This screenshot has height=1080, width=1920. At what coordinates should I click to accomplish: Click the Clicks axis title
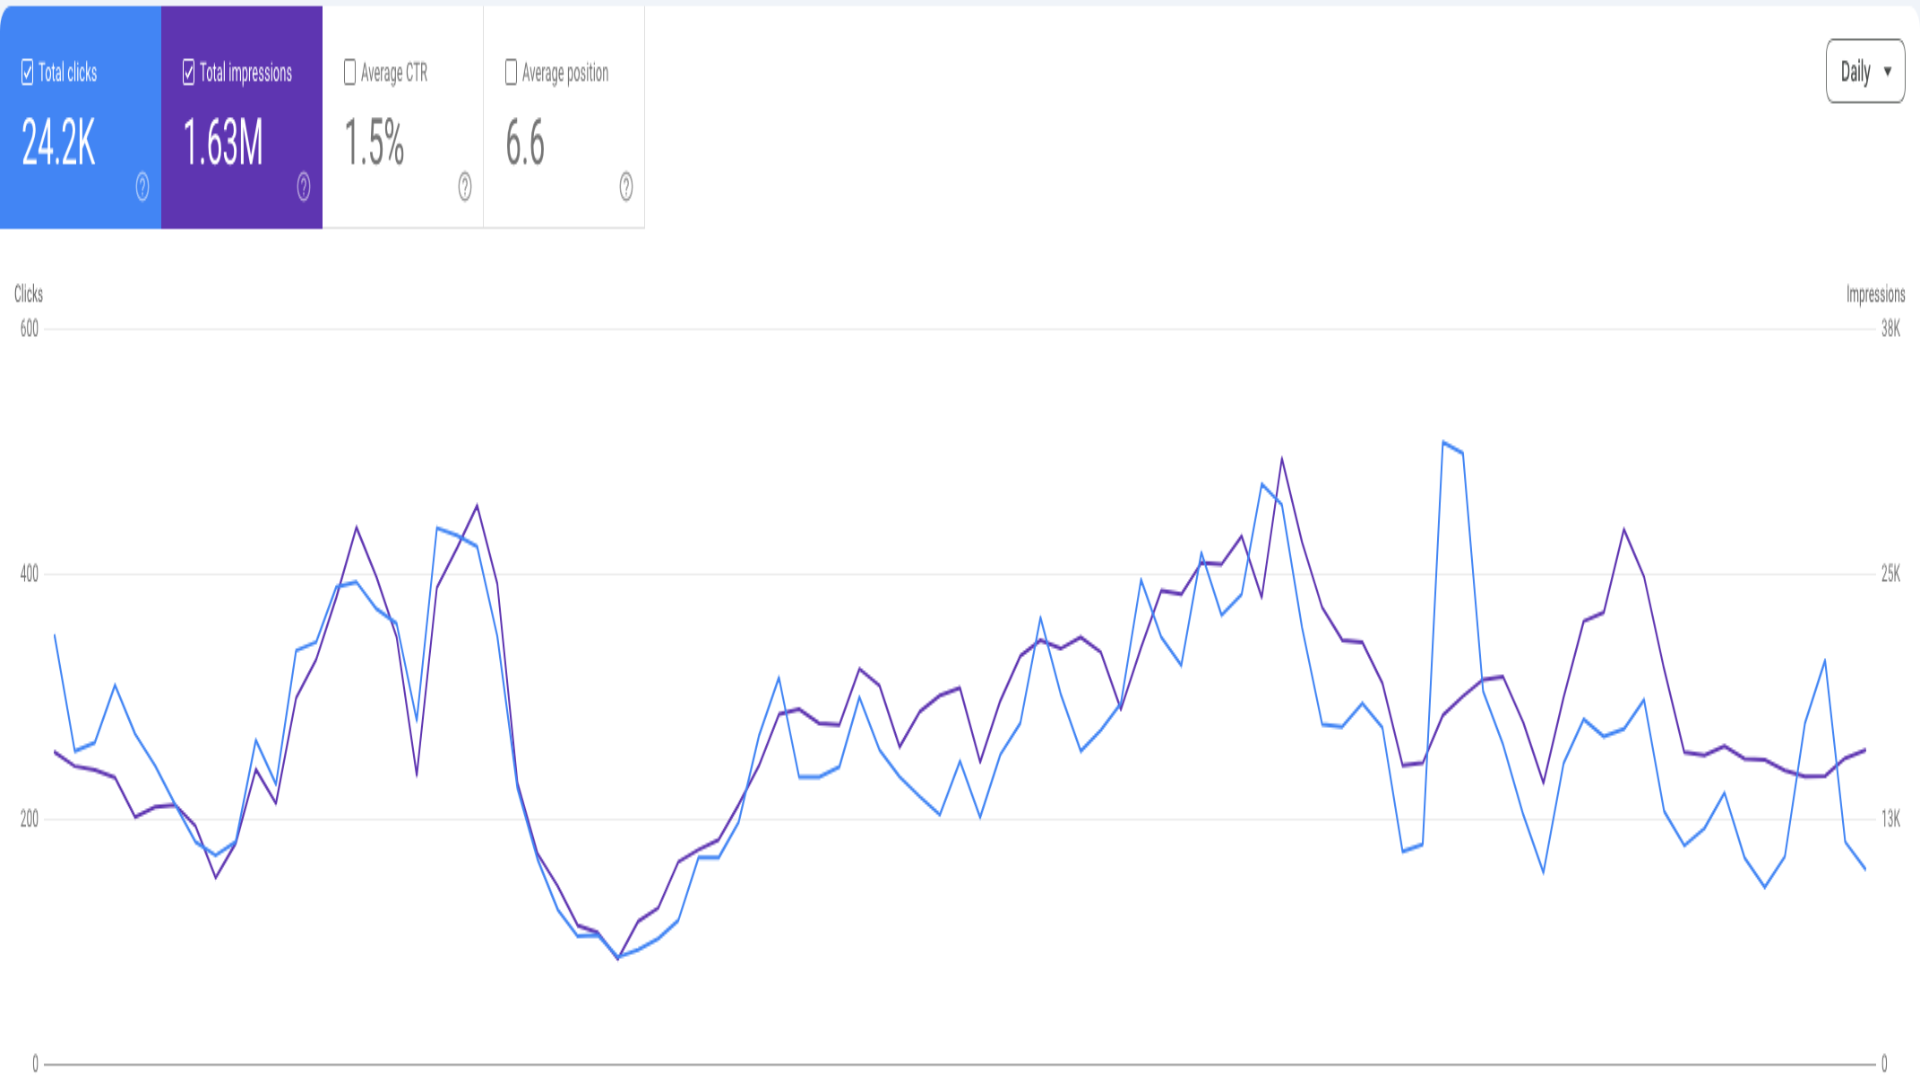pos(28,293)
